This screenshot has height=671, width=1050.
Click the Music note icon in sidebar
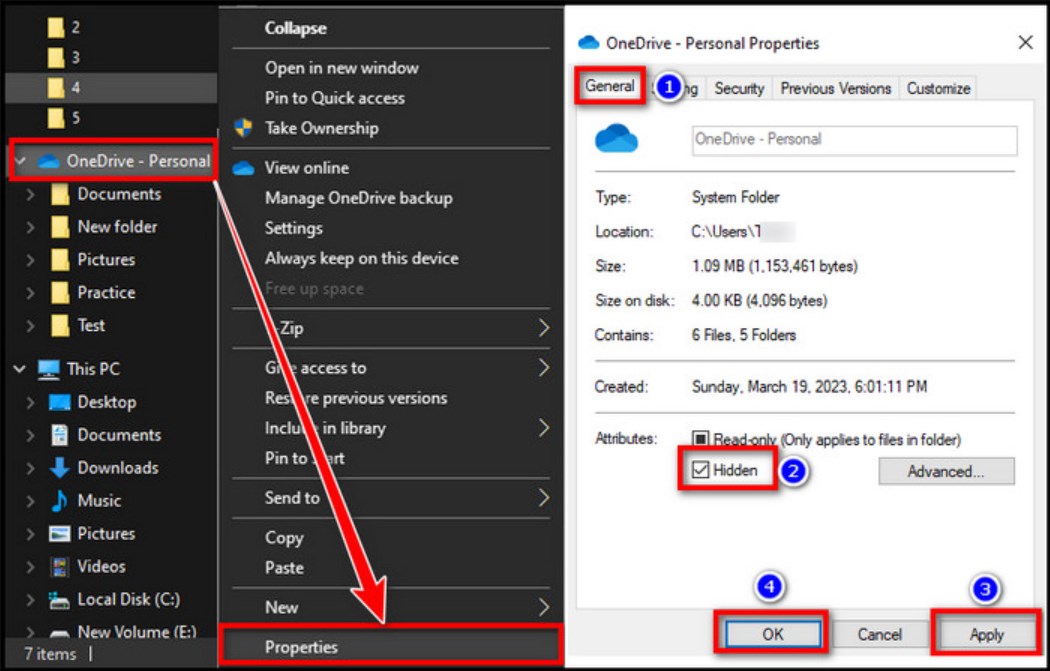[x=60, y=501]
